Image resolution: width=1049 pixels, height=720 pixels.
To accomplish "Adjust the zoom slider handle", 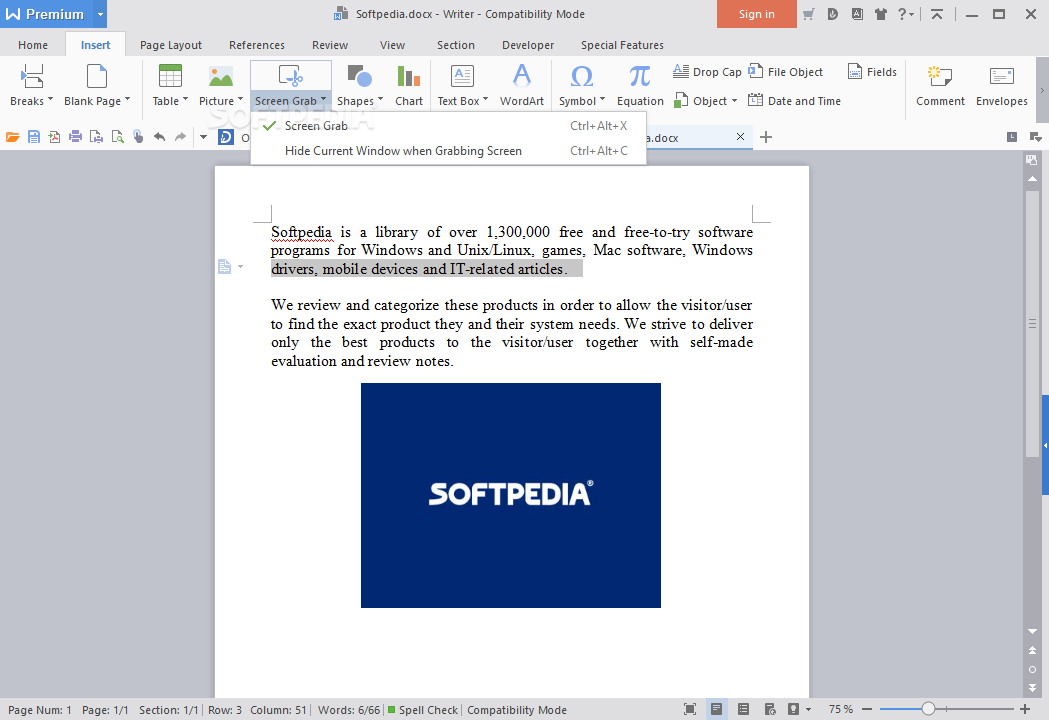I will [928, 709].
